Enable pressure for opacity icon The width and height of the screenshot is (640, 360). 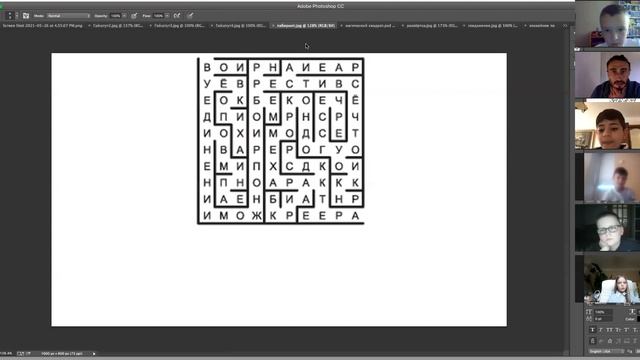point(134,16)
